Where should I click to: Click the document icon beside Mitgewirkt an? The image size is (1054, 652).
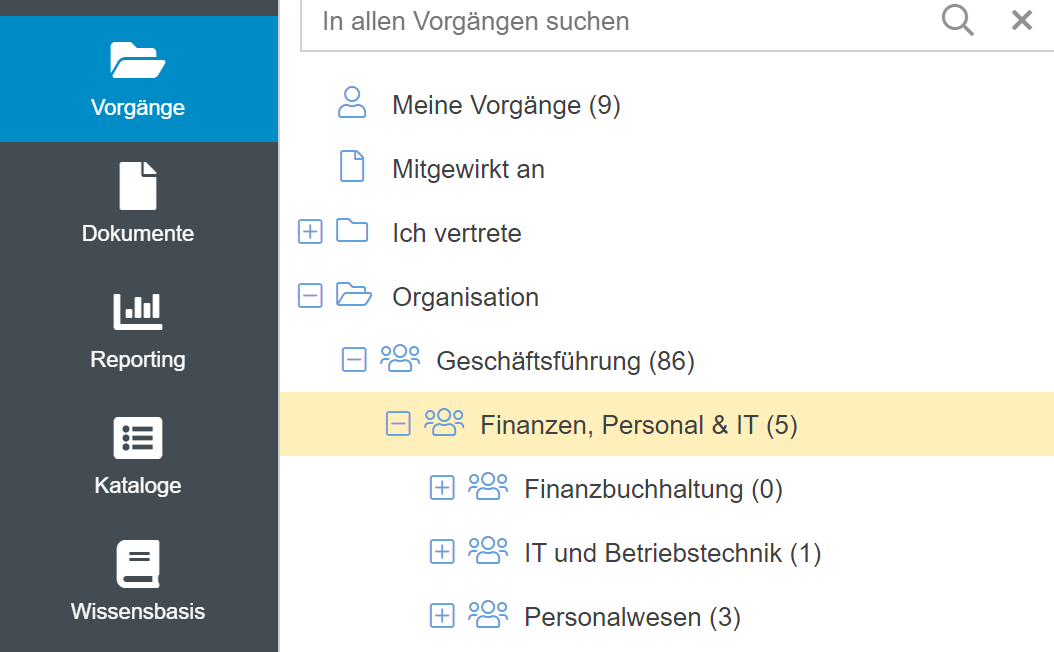[x=352, y=167]
